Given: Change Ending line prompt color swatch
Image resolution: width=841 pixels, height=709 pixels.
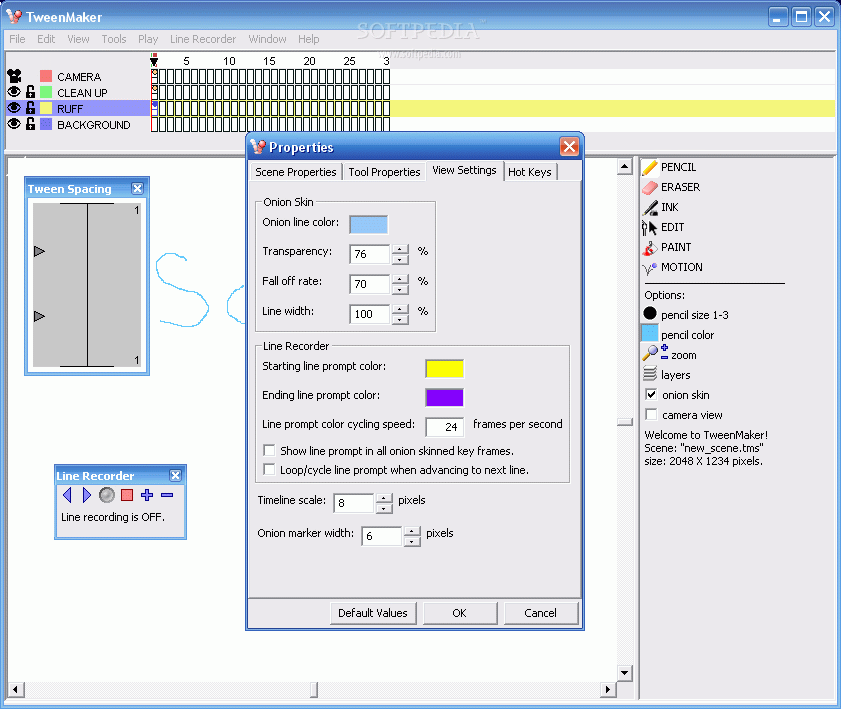Looking at the screenshot, I should 445,398.
